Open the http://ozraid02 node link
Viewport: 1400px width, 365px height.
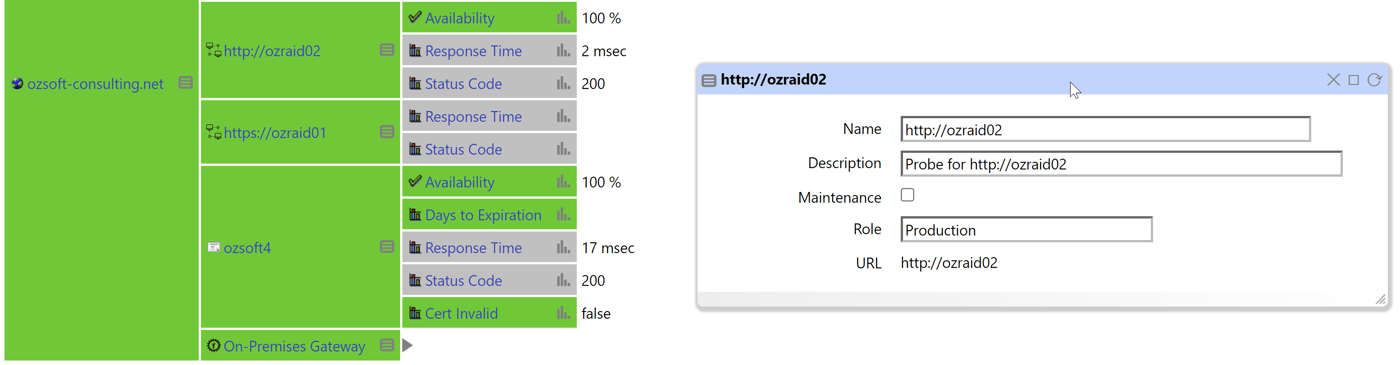272,51
